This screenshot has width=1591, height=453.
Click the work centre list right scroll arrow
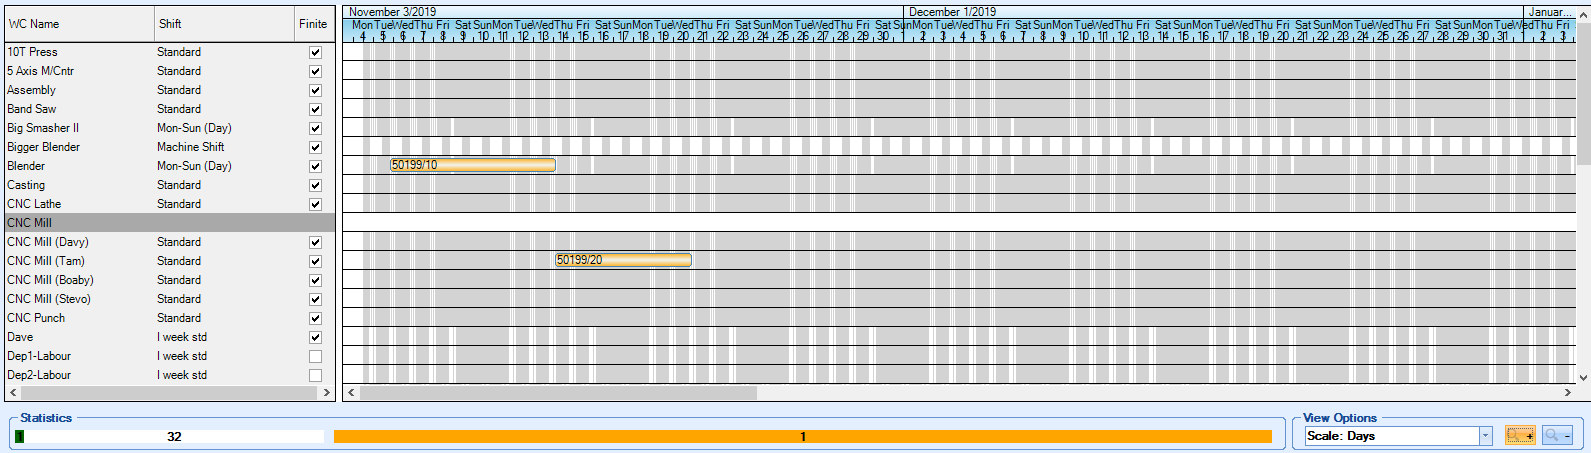pos(327,393)
